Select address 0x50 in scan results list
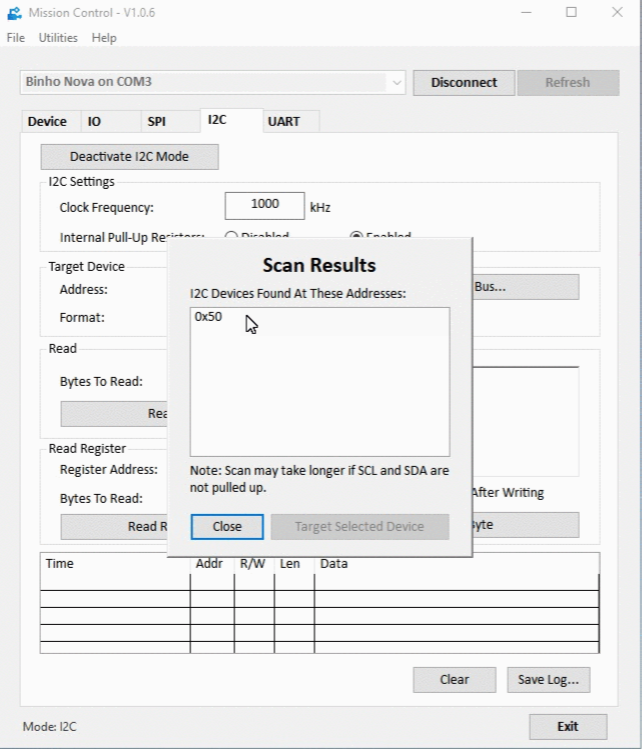642x750 pixels. point(209,317)
